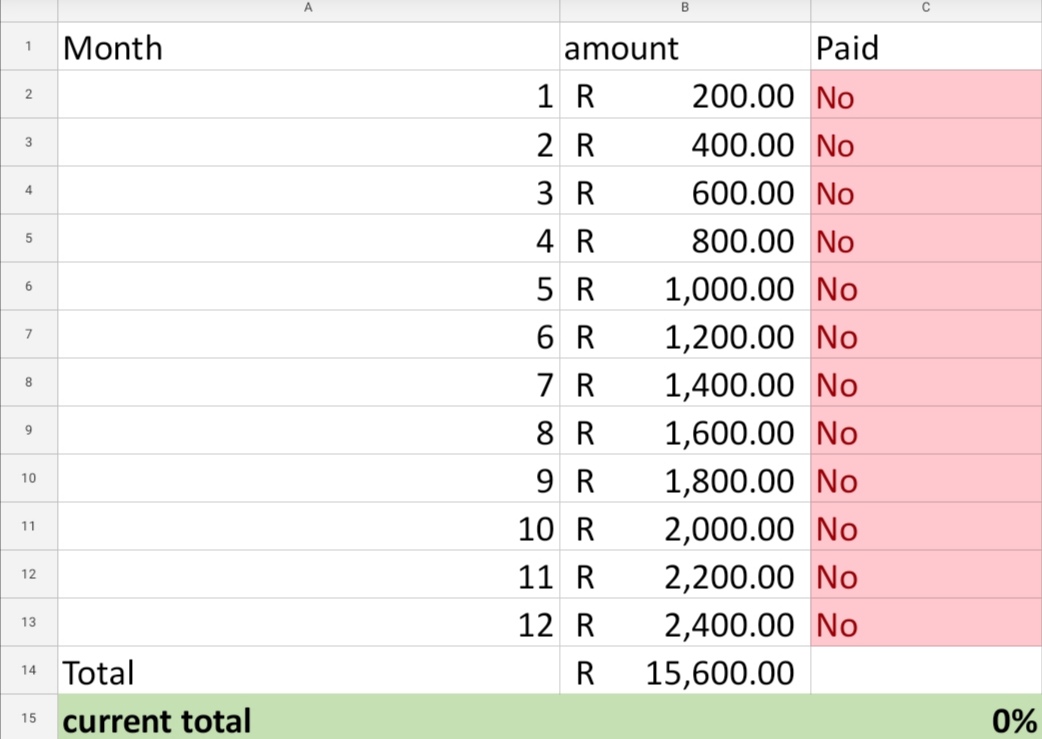The height and width of the screenshot is (739, 1042).
Task: Select the row 1 header
Action: tap(29, 47)
